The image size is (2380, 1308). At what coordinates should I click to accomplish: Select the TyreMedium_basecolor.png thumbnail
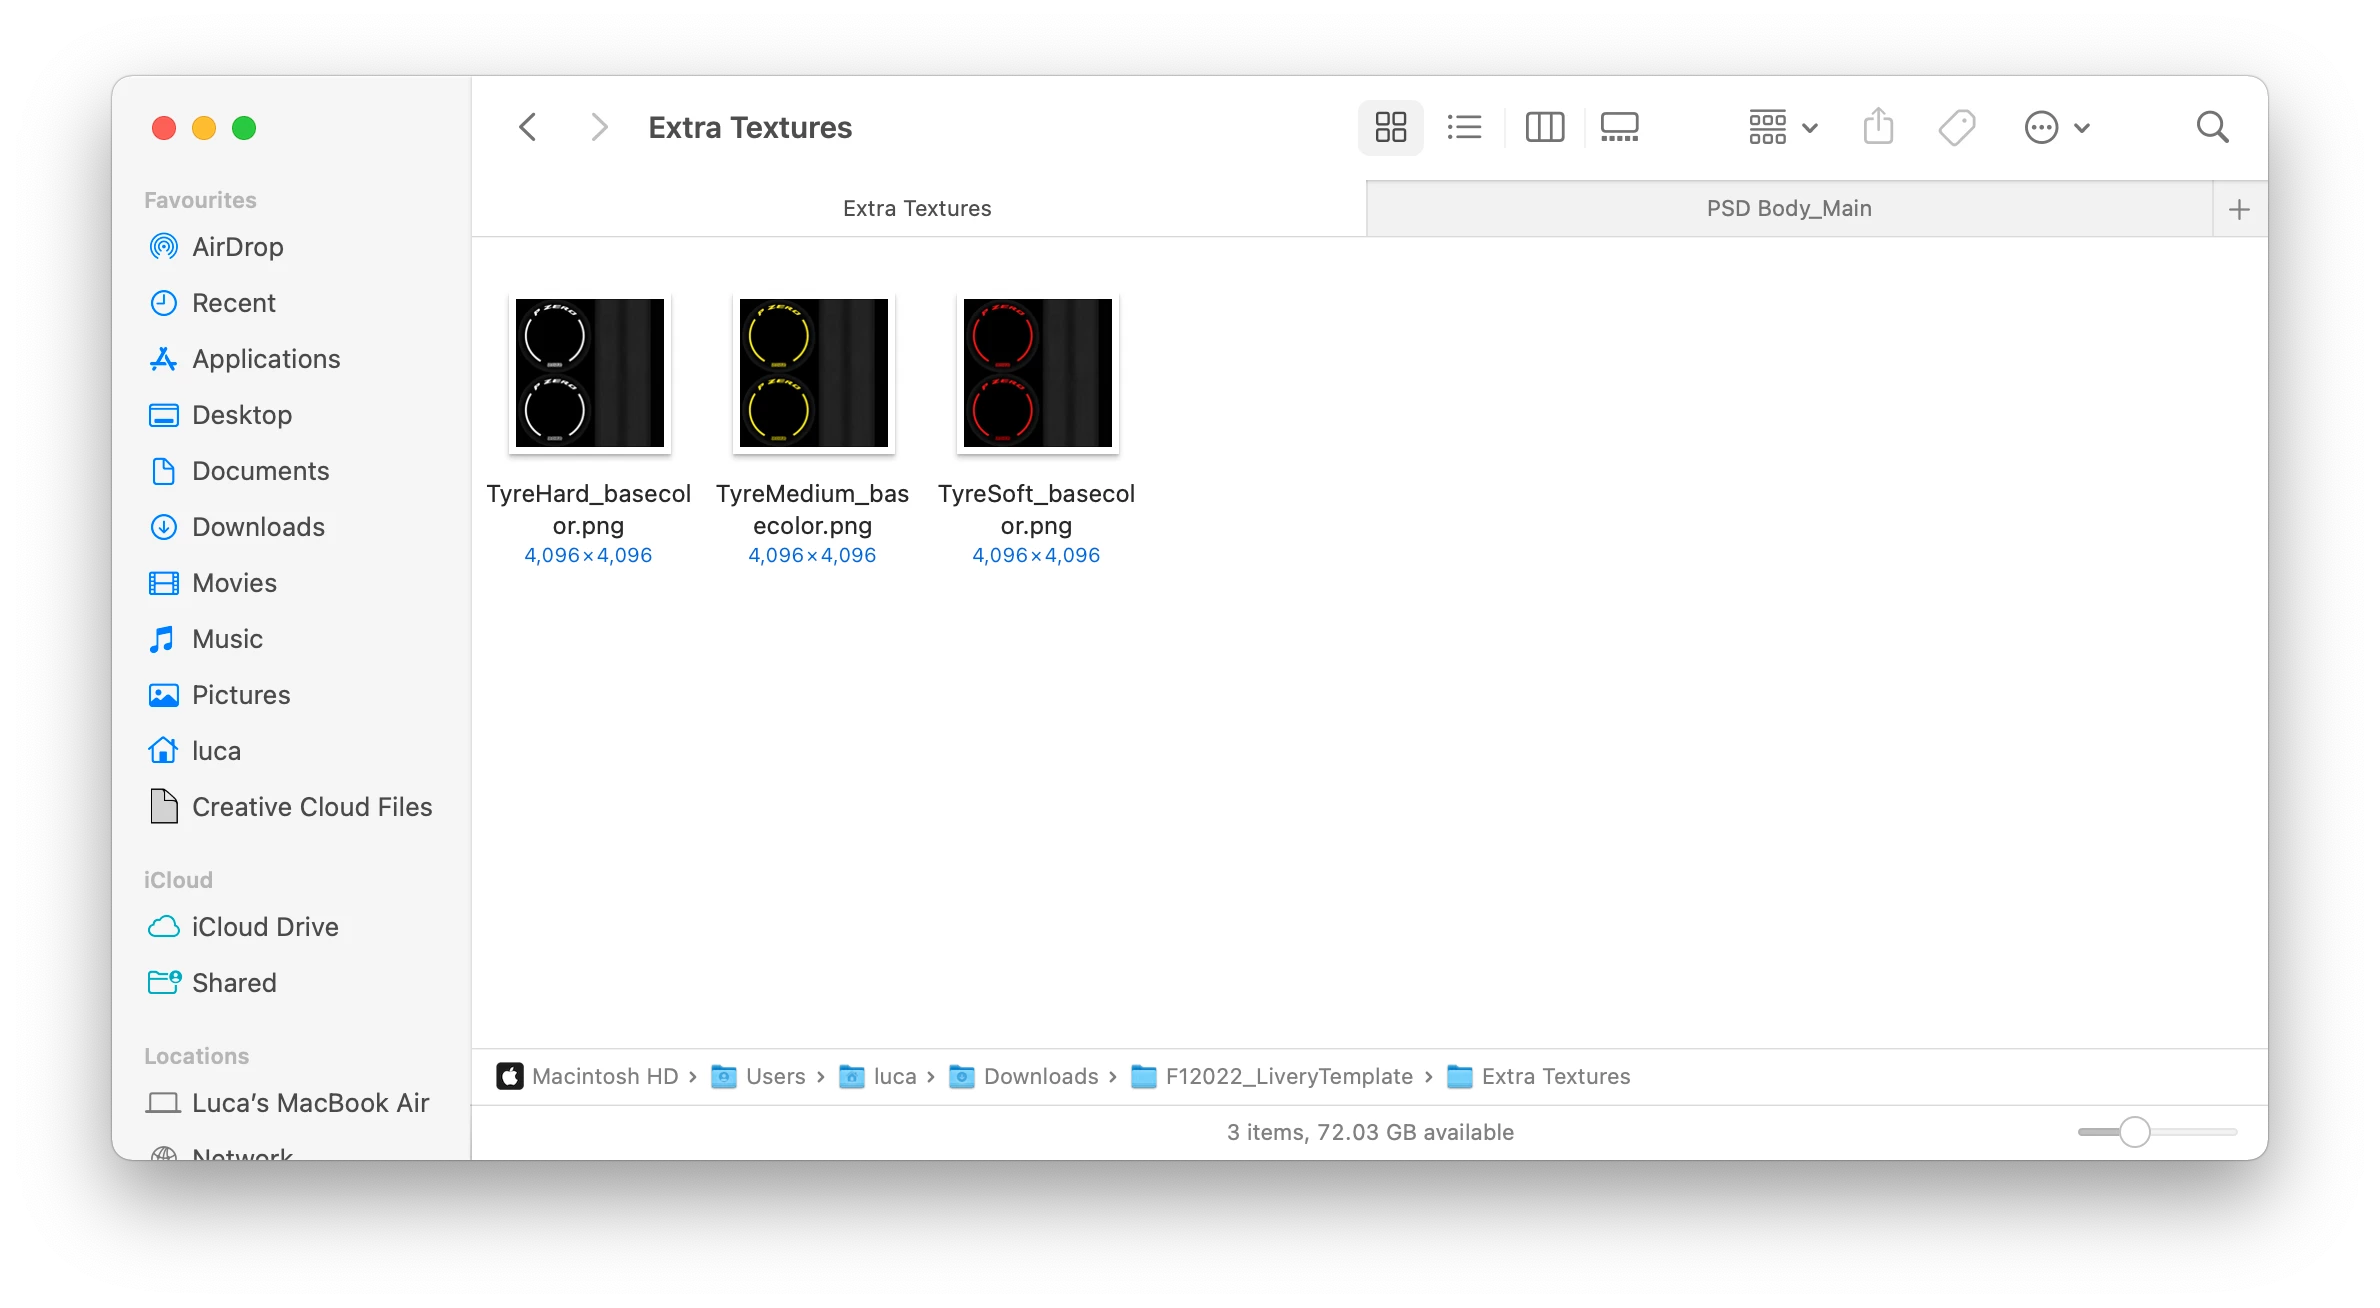813,373
